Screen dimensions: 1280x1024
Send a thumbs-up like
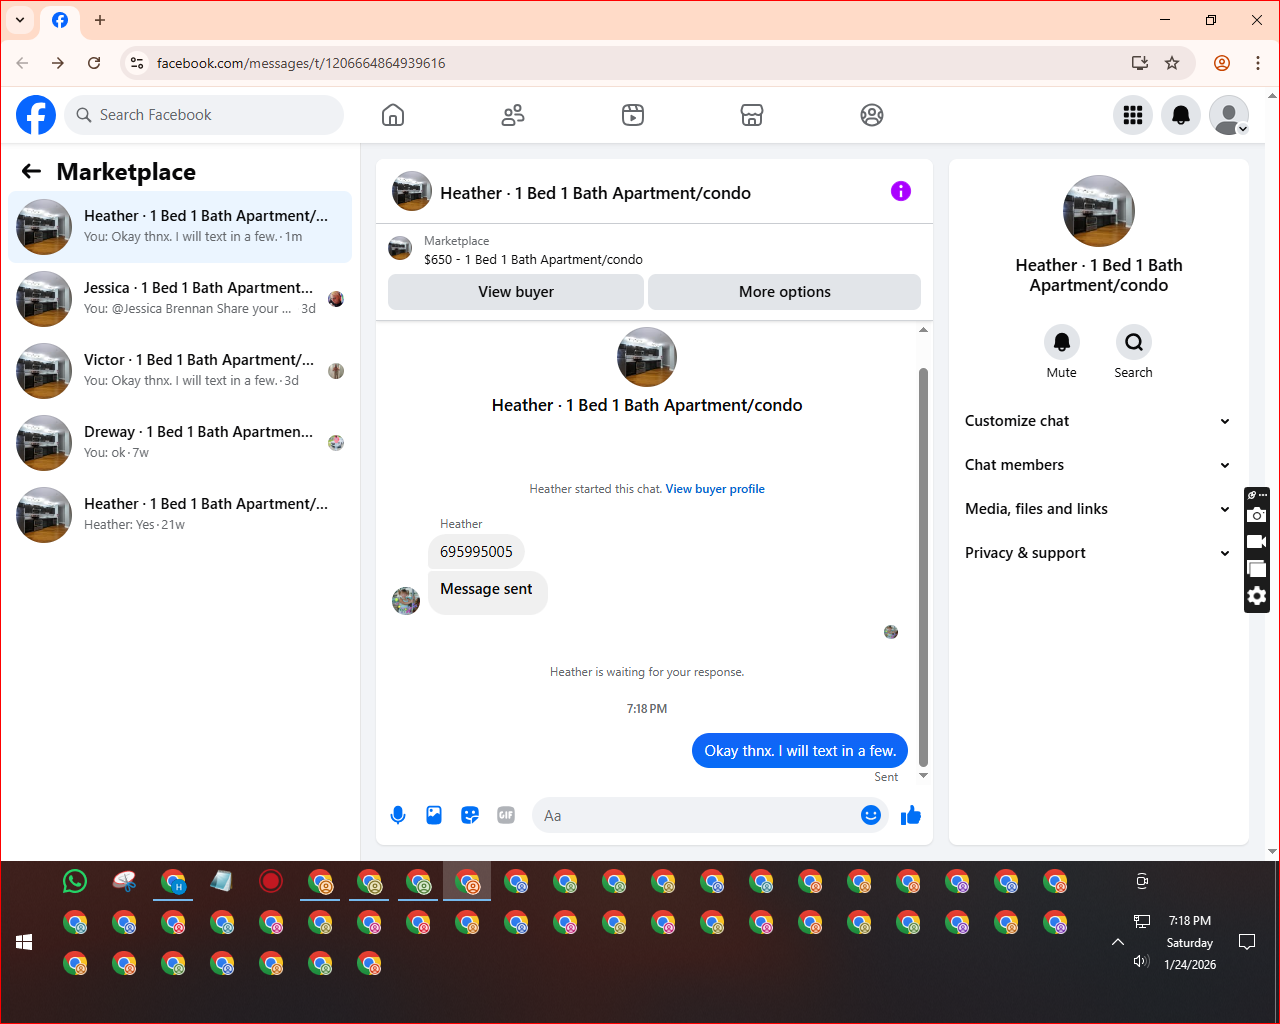point(911,815)
